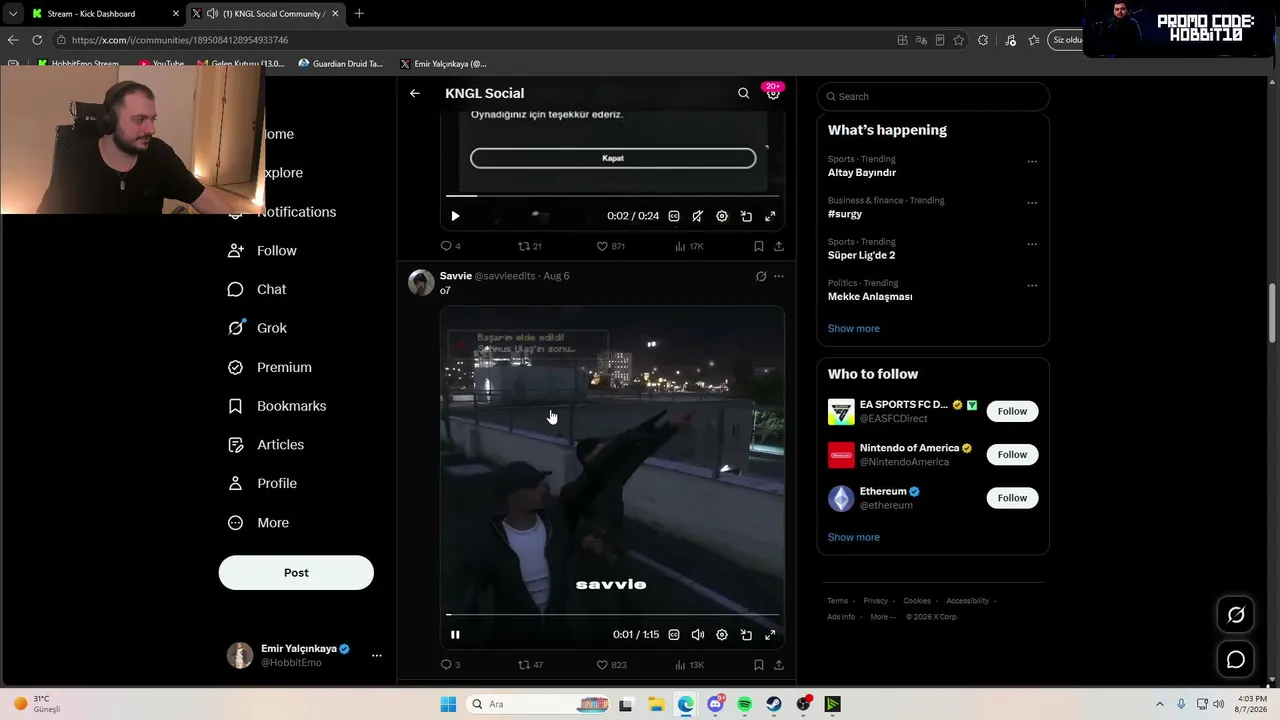Open Savvie's profile avatar
This screenshot has width=1280, height=720.
click(421, 282)
